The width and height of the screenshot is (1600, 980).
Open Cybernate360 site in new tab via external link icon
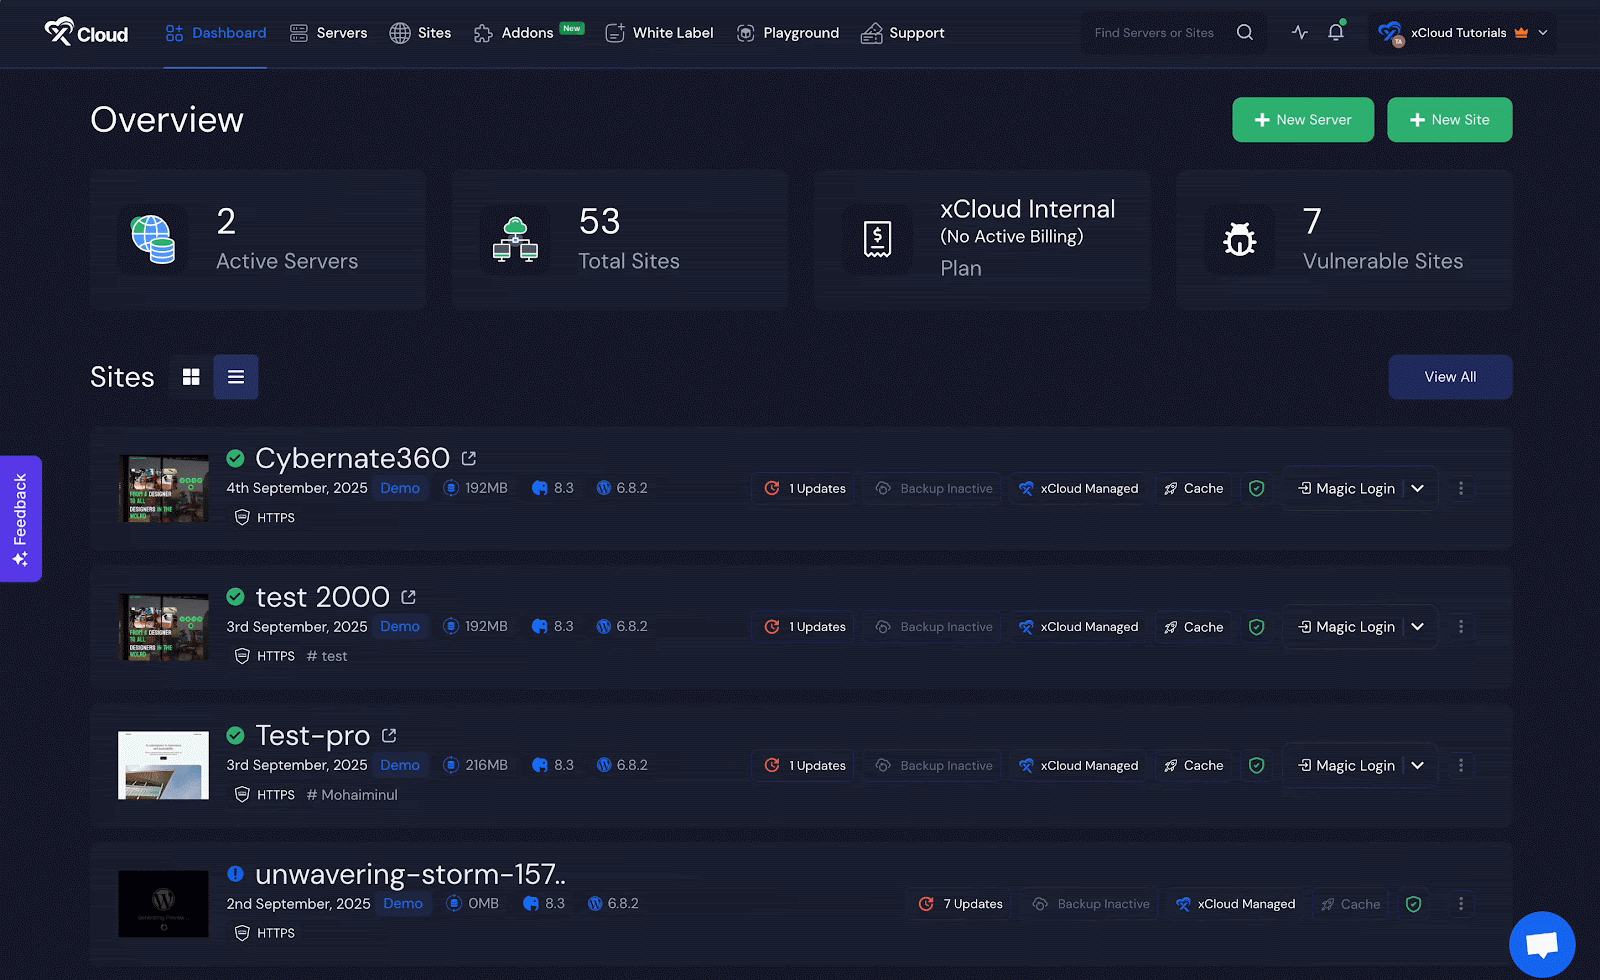[468, 457]
